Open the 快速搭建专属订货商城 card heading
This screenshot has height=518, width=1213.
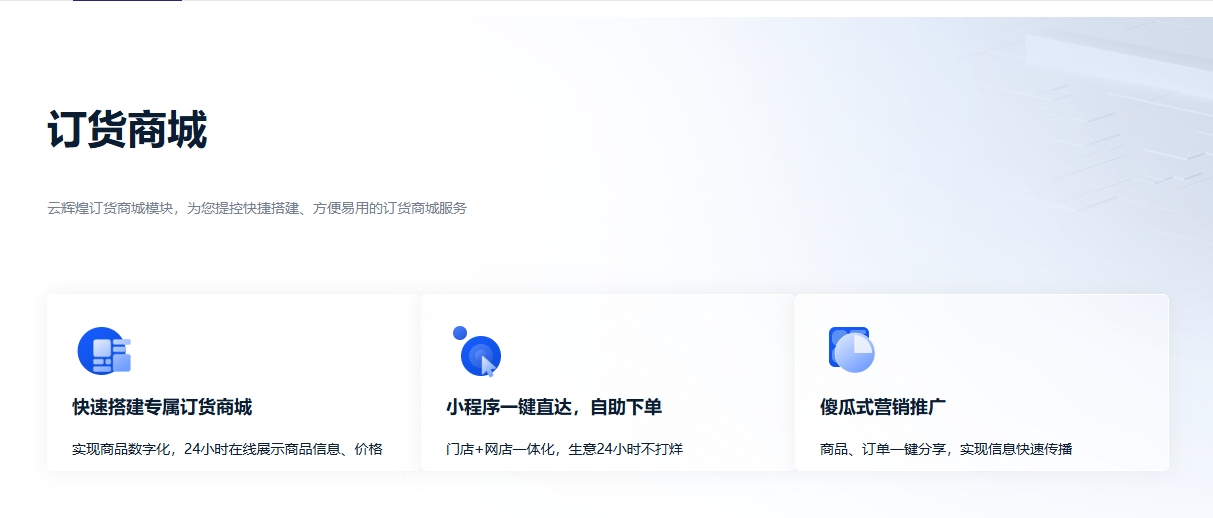tap(162, 407)
